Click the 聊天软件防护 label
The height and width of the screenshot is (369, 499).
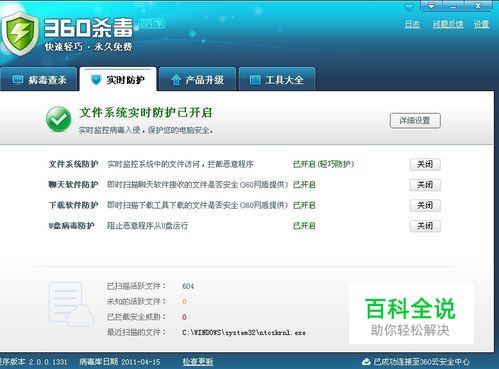tap(73, 184)
